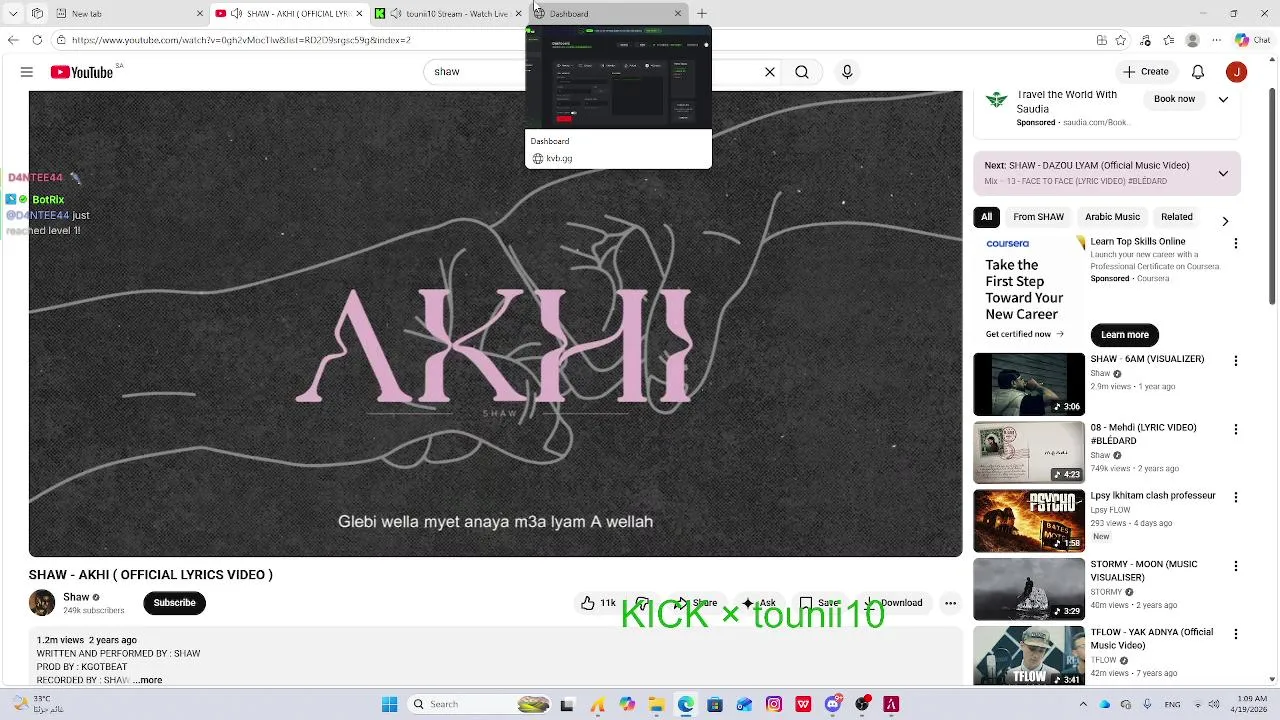Select the From SHAW filter chip
The height and width of the screenshot is (720, 1280).
tap(1038, 217)
